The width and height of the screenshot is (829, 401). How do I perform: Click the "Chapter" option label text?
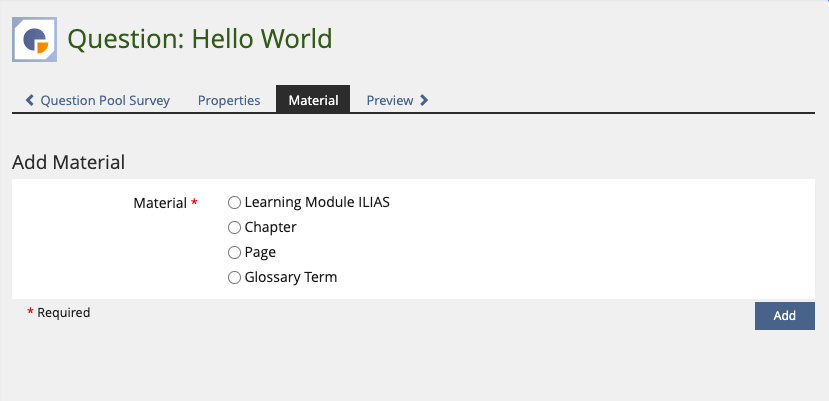(270, 227)
